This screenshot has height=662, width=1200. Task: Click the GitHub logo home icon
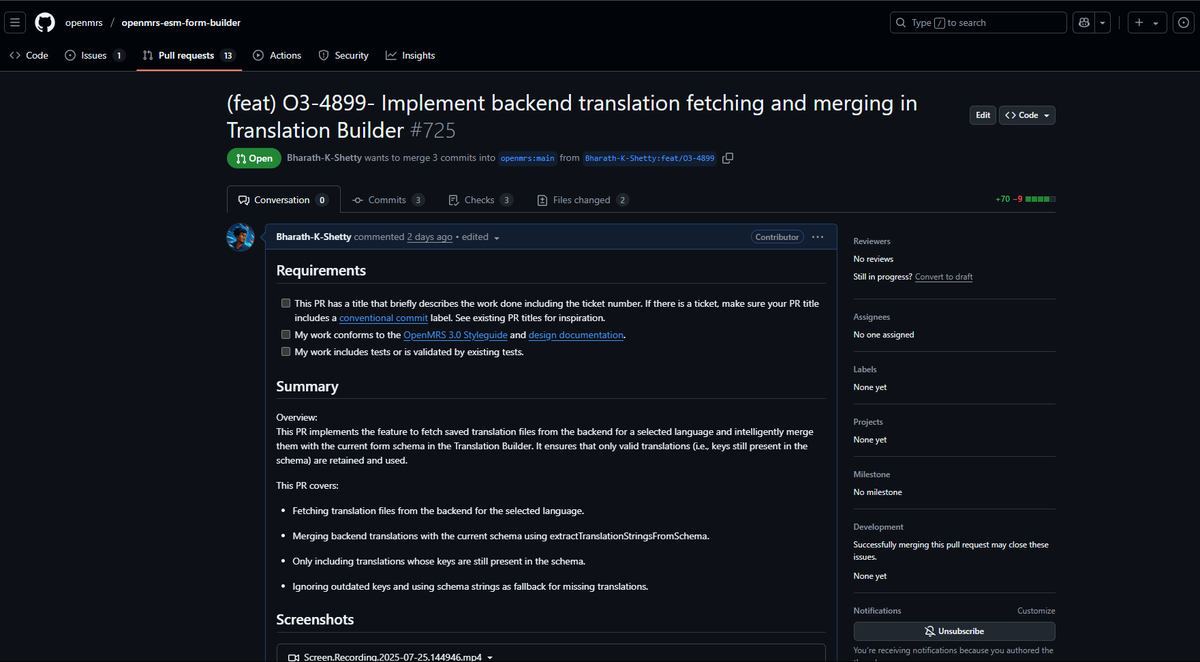tap(45, 22)
